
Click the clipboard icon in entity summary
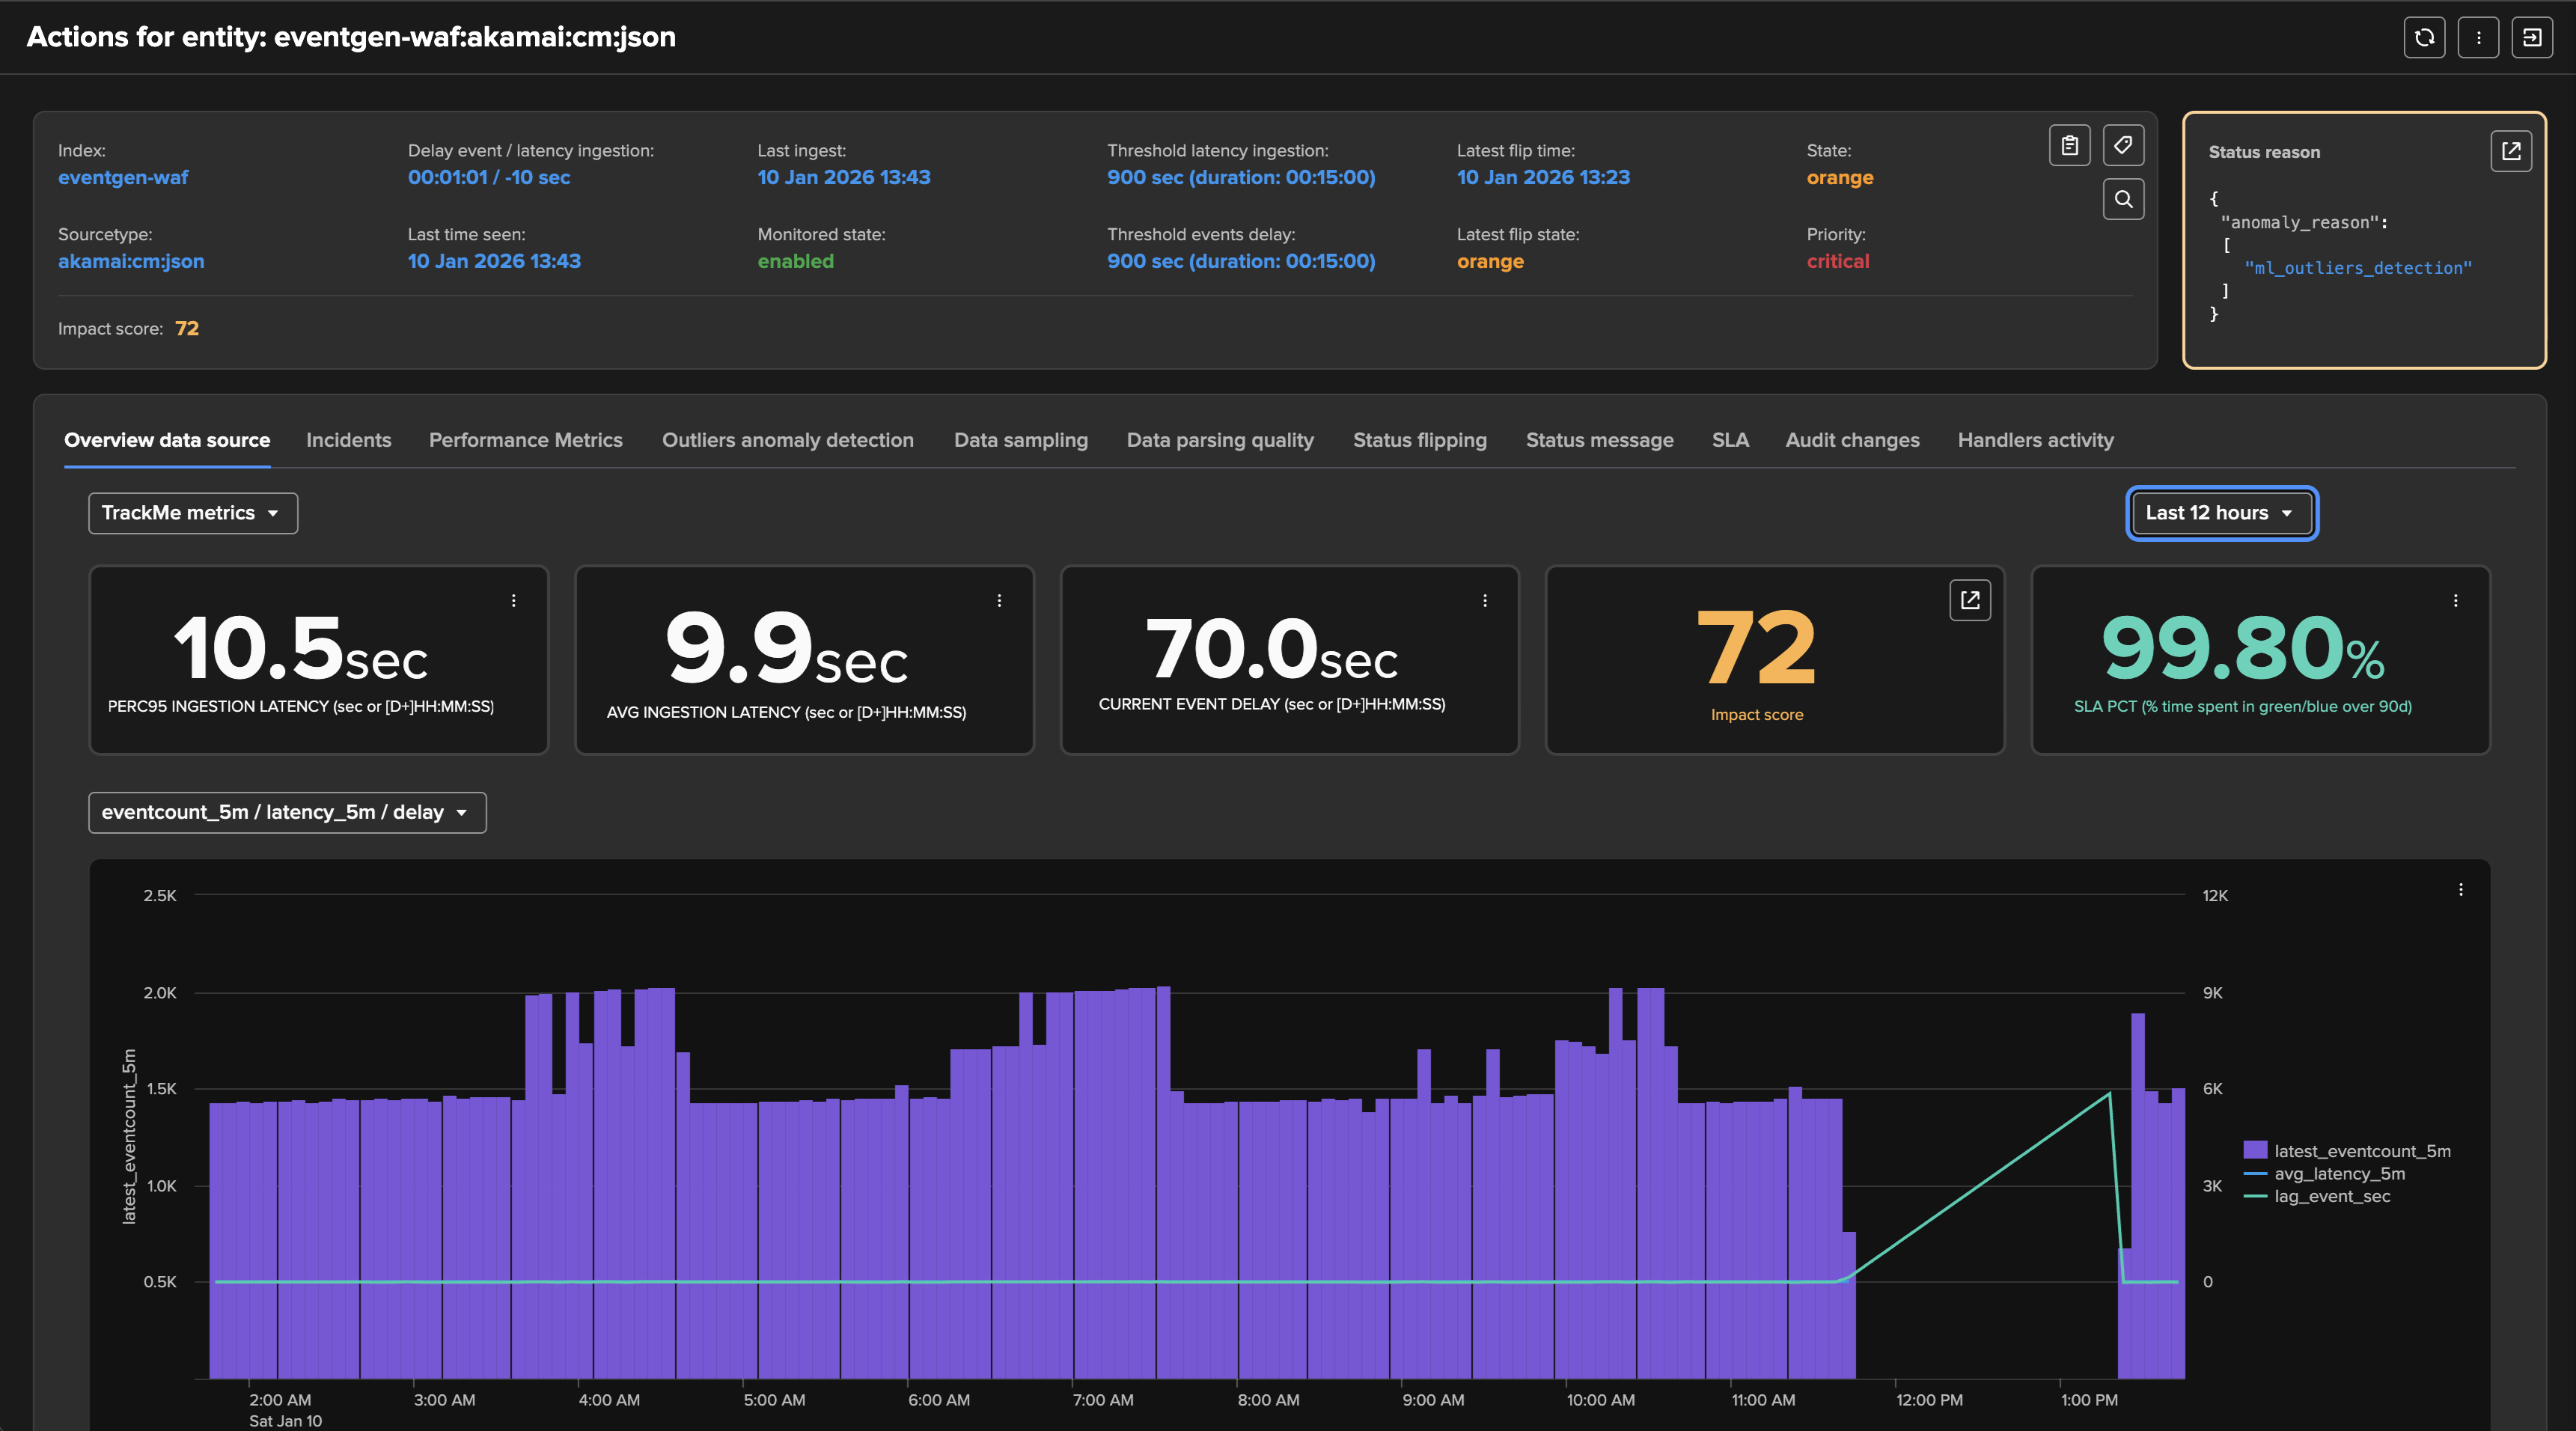point(2069,146)
